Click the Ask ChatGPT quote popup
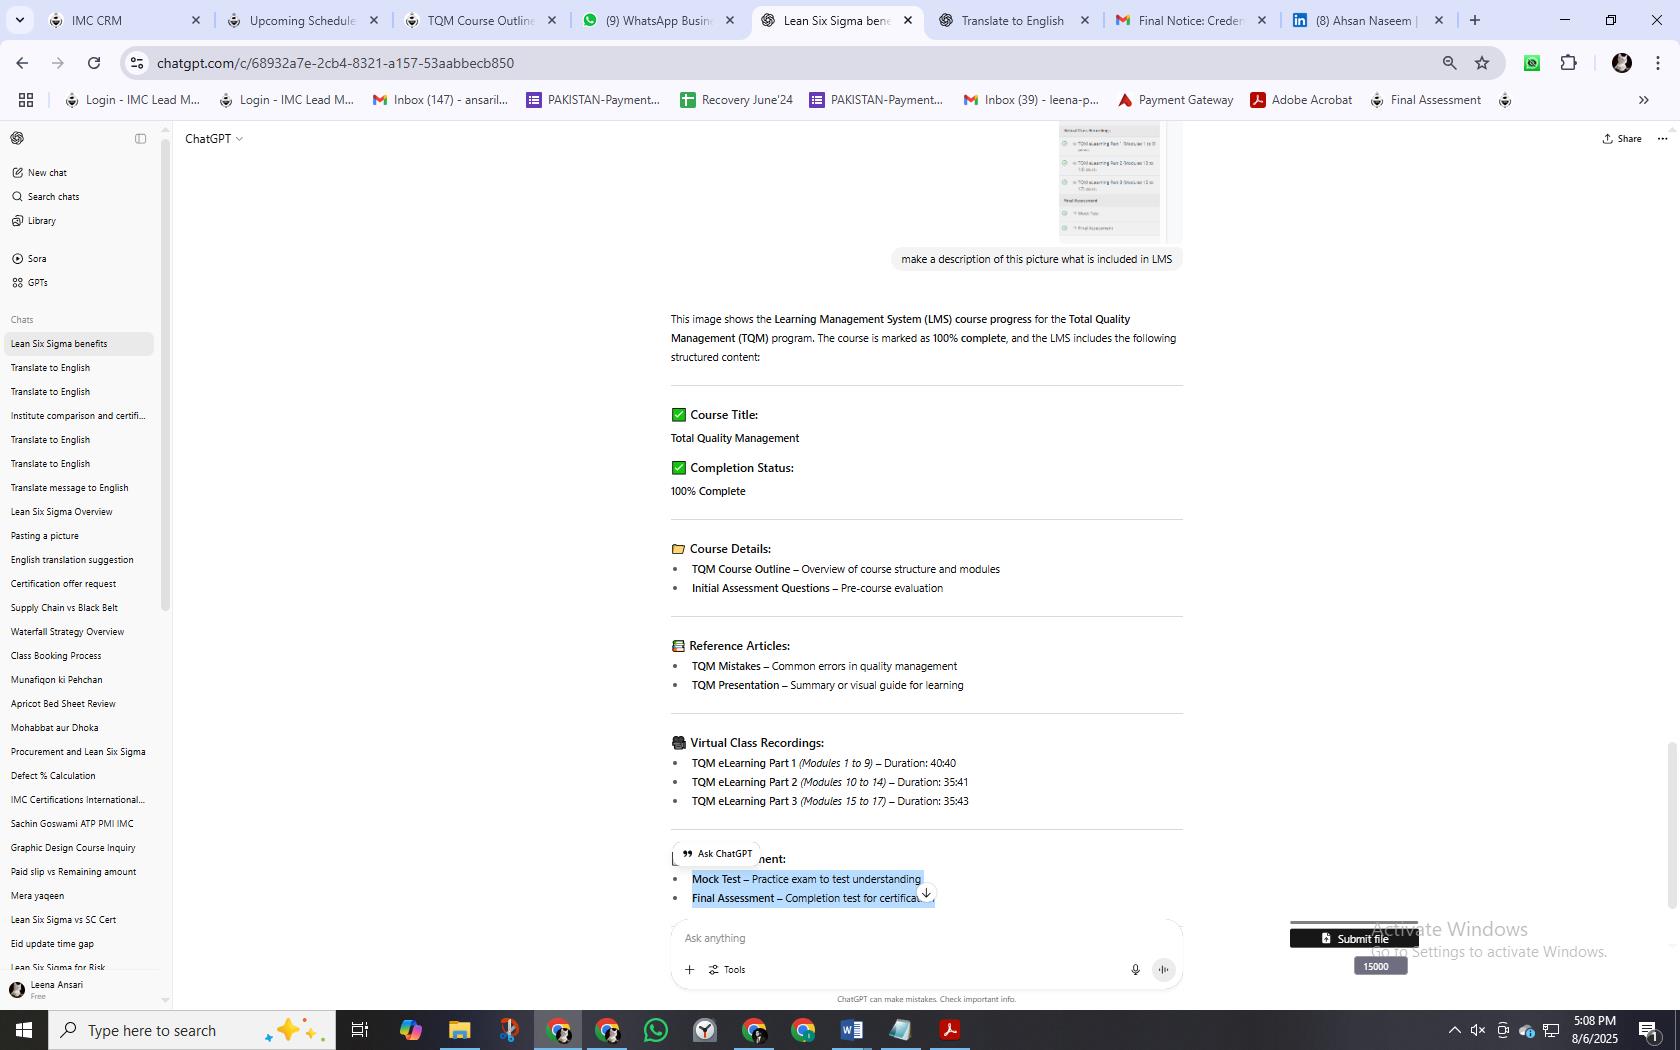The width and height of the screenshot is (1680, 1050). pyautogui.click(x=716, y=853)
